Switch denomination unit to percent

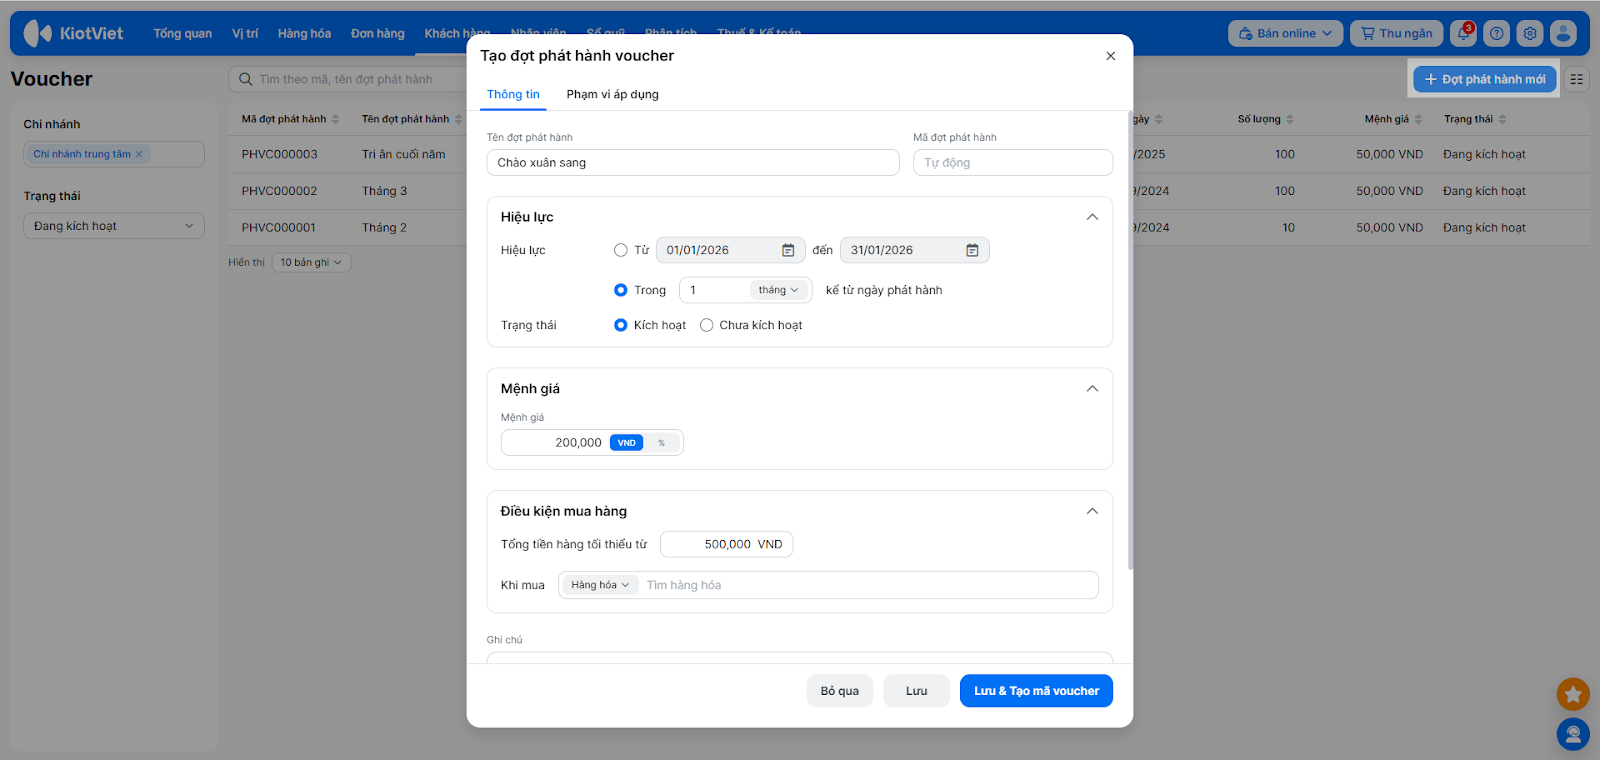pos(661,443)
